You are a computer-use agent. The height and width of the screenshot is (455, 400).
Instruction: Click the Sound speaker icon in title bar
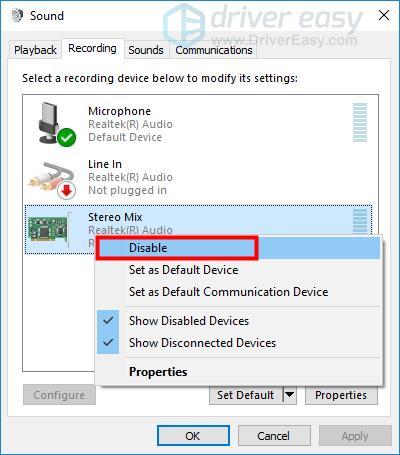(17, 15)
